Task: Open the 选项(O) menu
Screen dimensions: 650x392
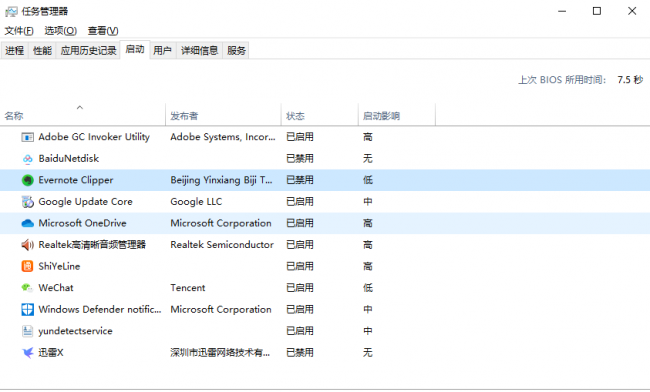Action: click(61, 31)
